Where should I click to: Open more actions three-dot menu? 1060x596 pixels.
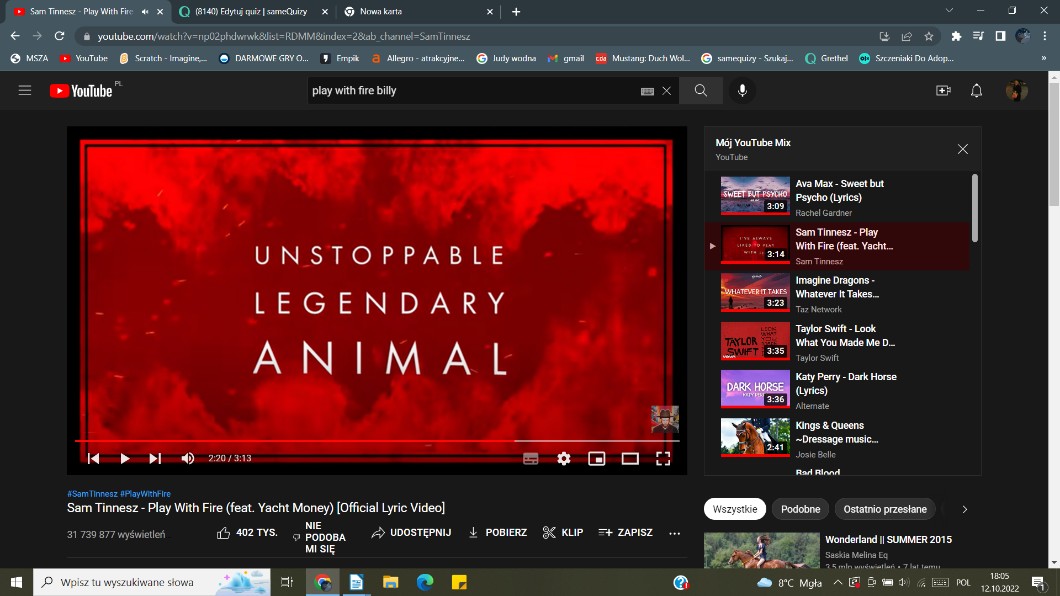click(x=675, y=533)
